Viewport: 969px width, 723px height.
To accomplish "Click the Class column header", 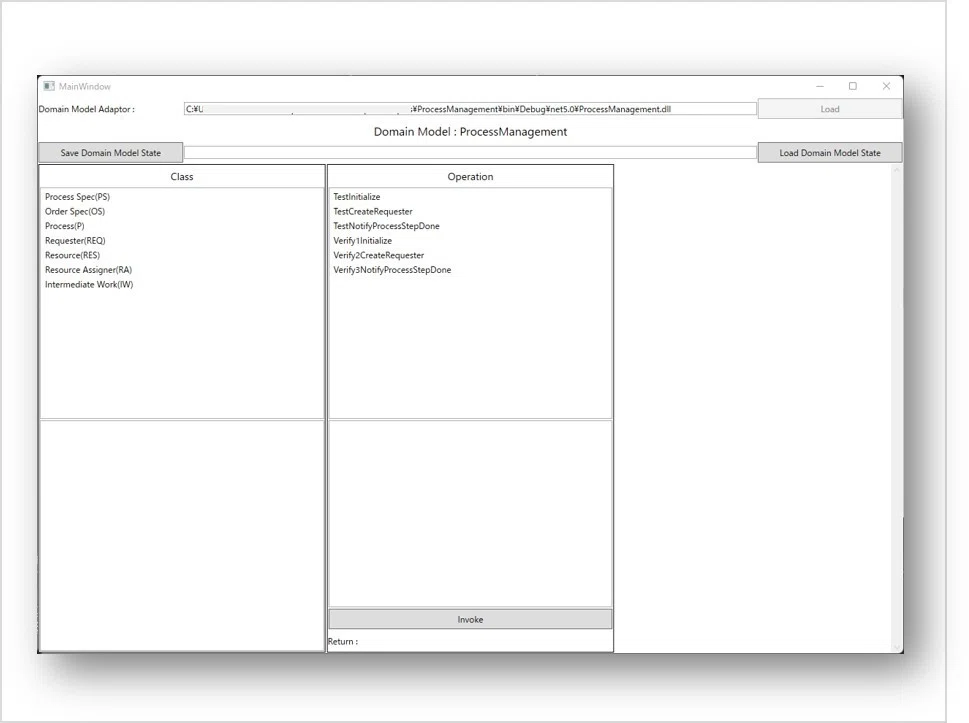I will point(182,177).
